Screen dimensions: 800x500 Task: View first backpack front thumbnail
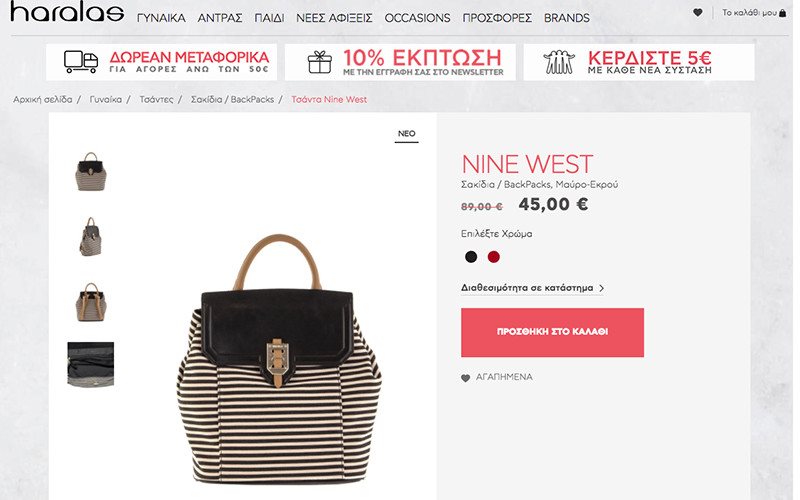coord(91,171)
